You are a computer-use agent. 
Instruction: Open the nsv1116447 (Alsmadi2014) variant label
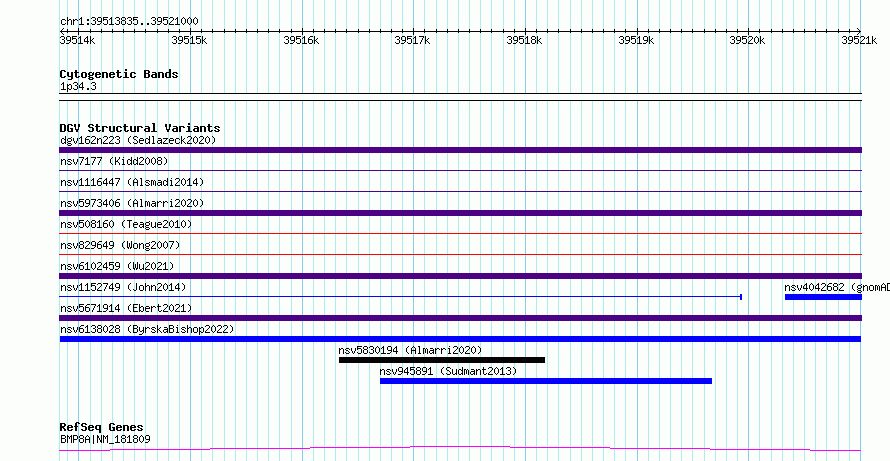tap(132, 182)
